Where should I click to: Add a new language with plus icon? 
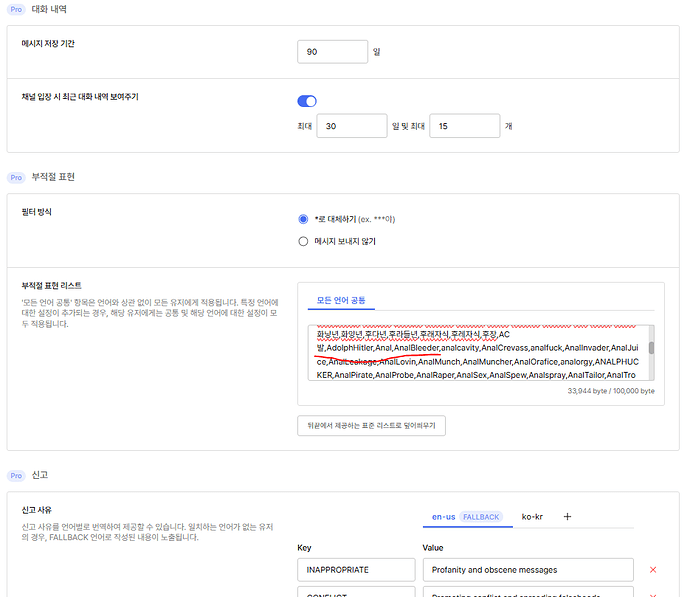pyautogui.click(x=567, y=517)
